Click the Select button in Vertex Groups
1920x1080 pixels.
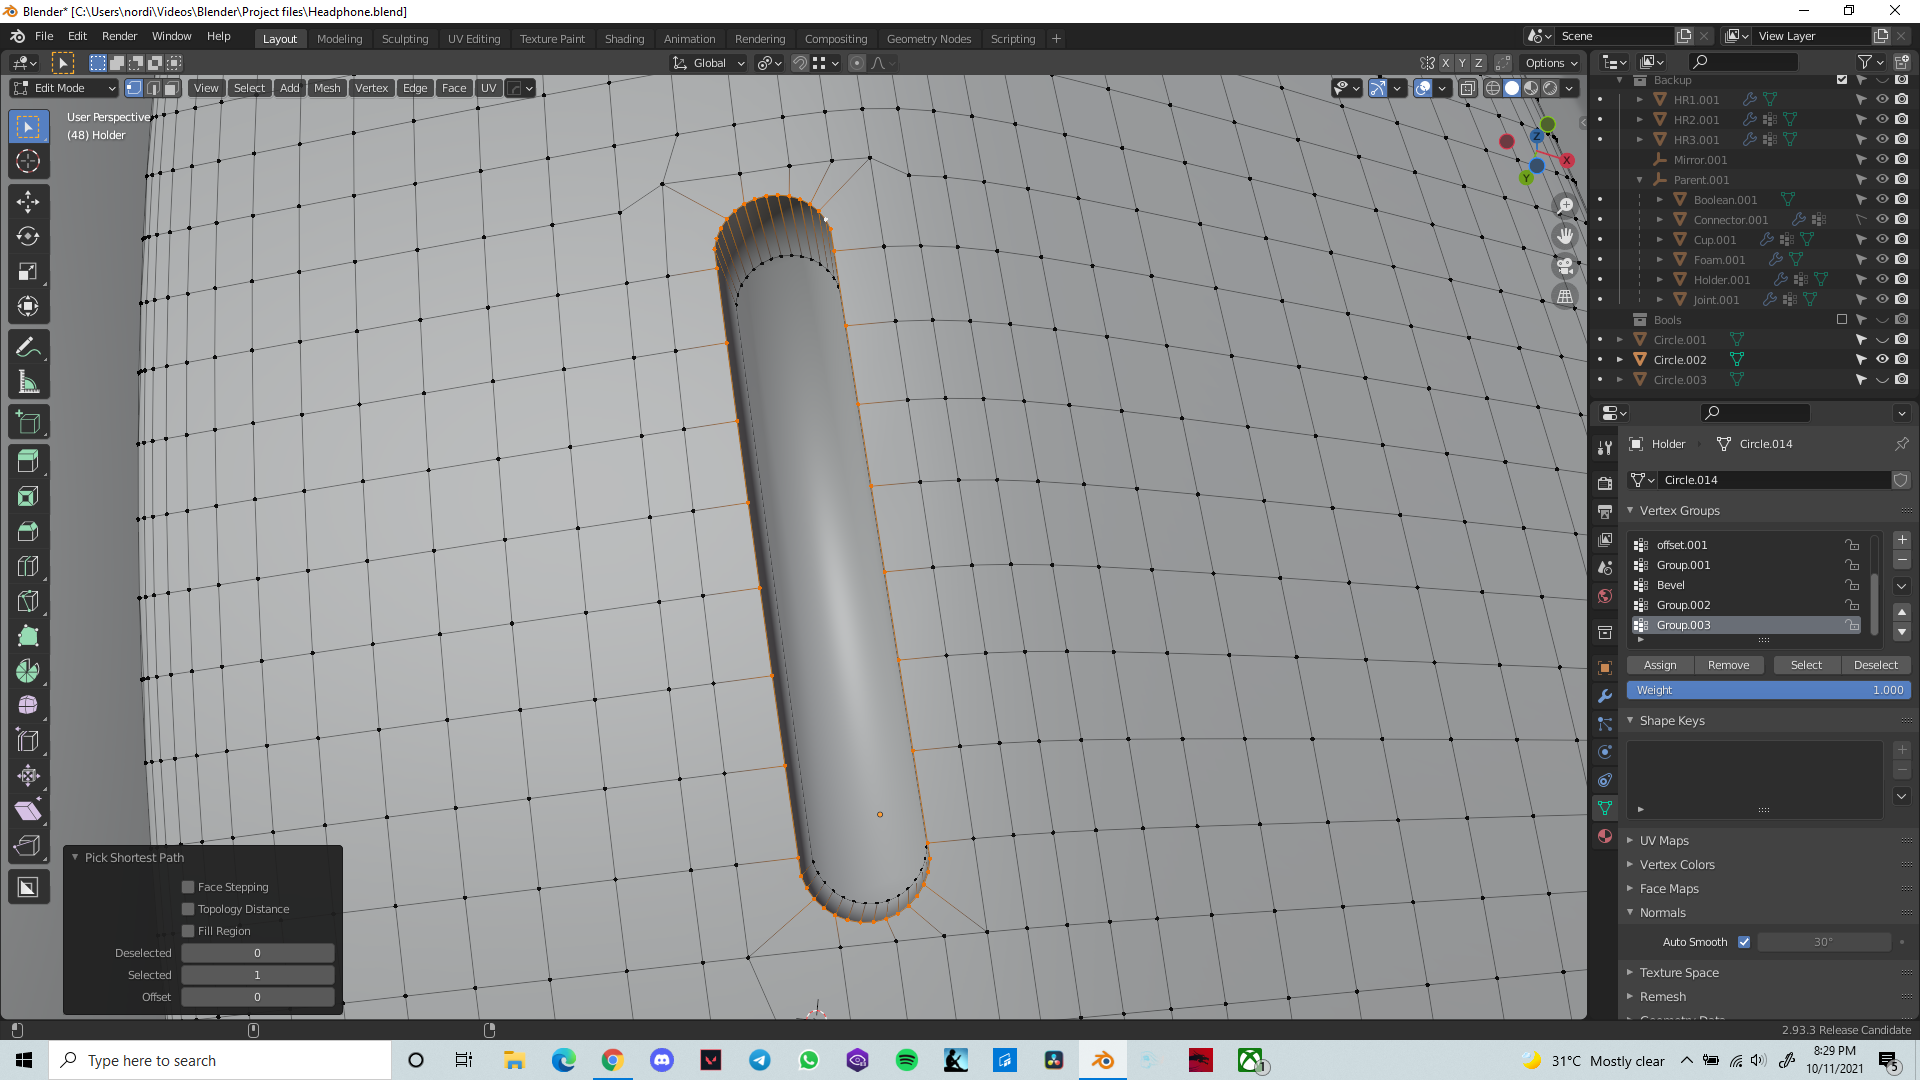point(1805,663)
